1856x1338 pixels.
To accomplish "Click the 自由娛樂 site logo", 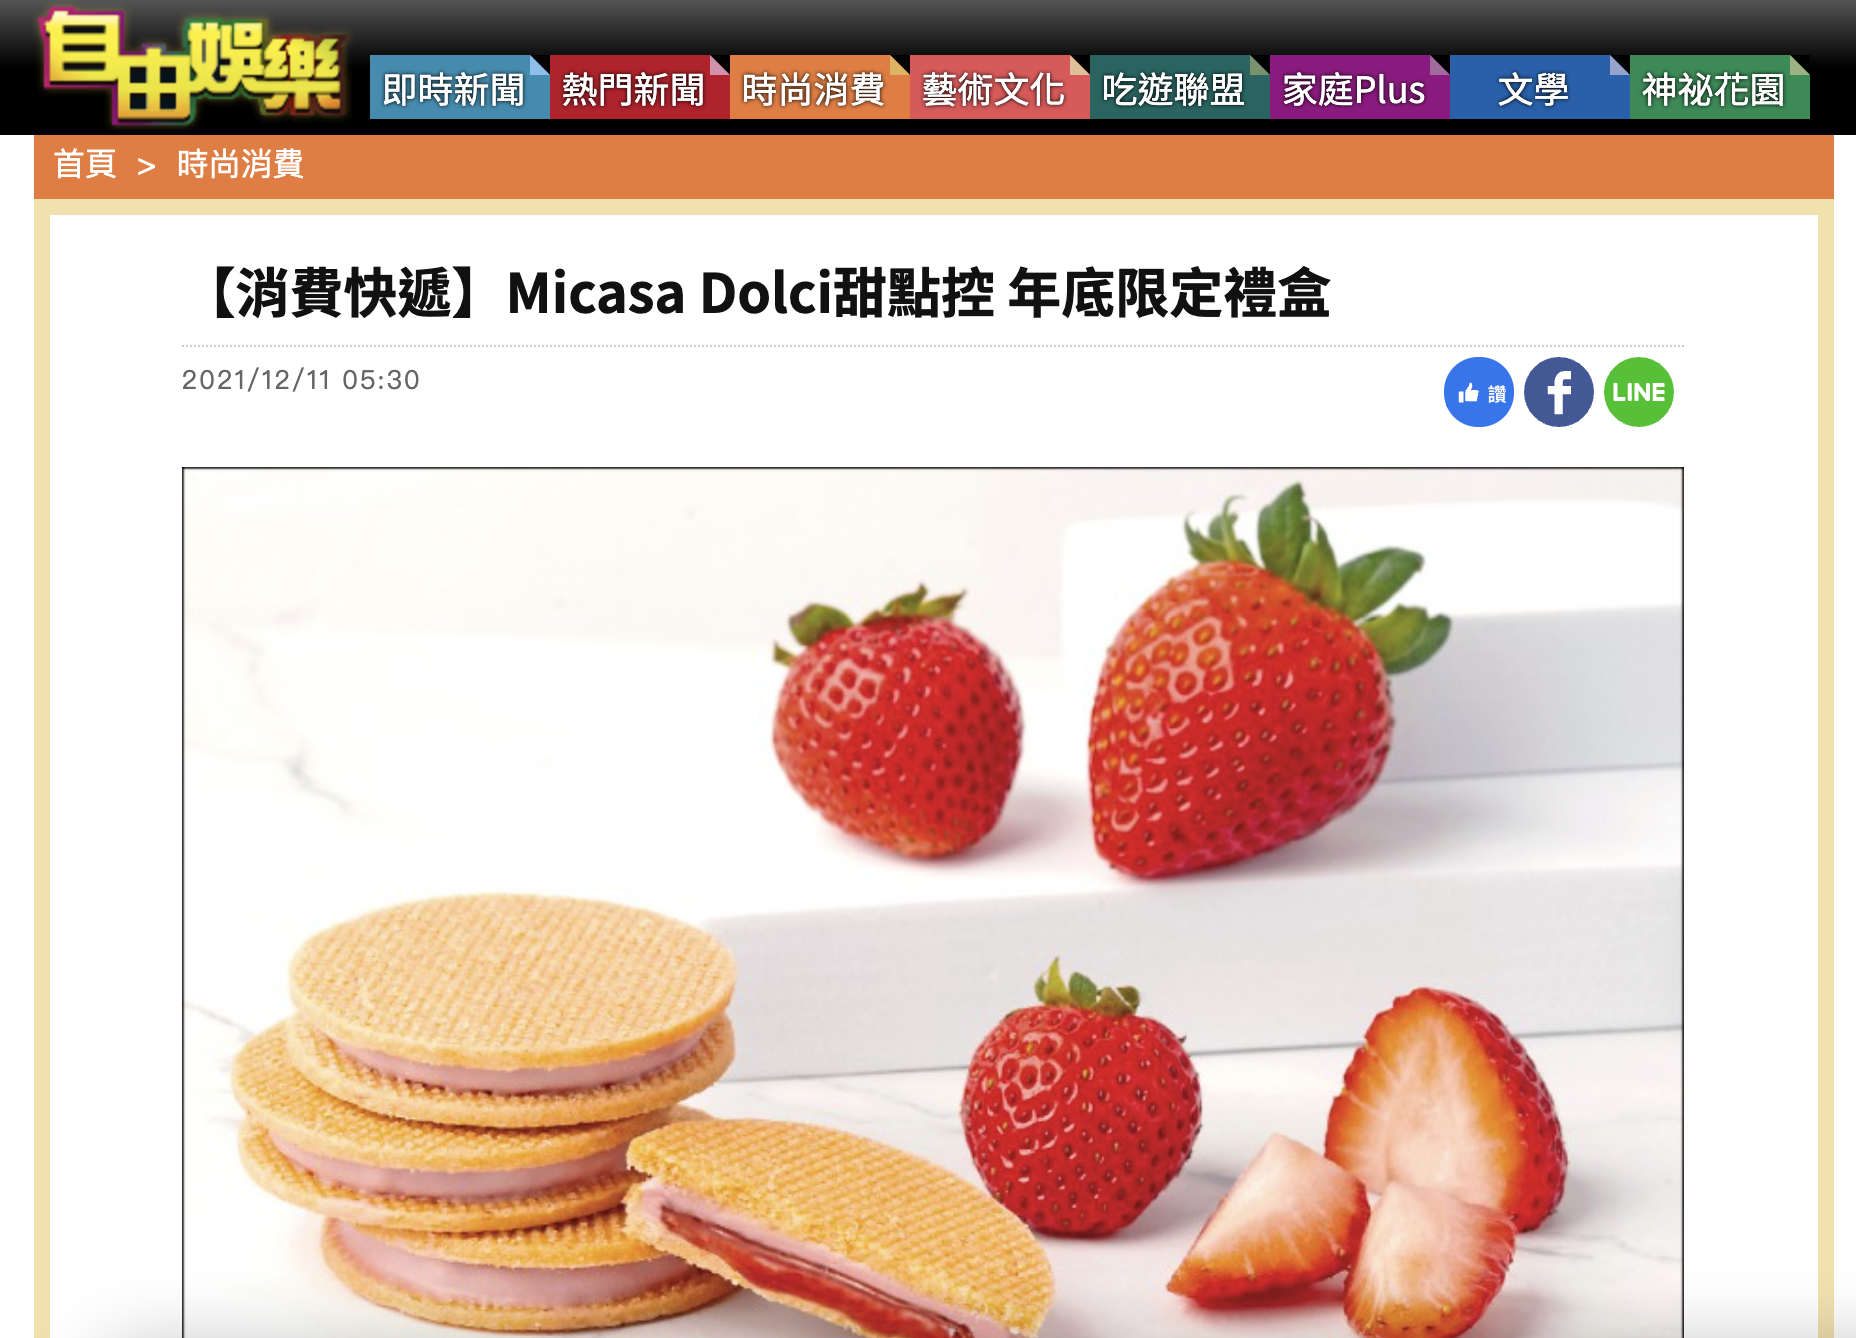I will coord(192,68).
